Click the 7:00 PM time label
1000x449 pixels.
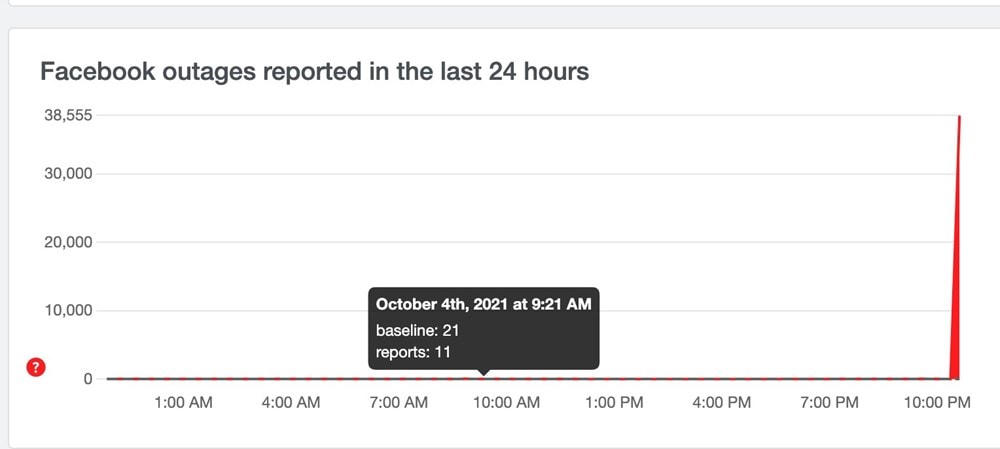[829, 403]
